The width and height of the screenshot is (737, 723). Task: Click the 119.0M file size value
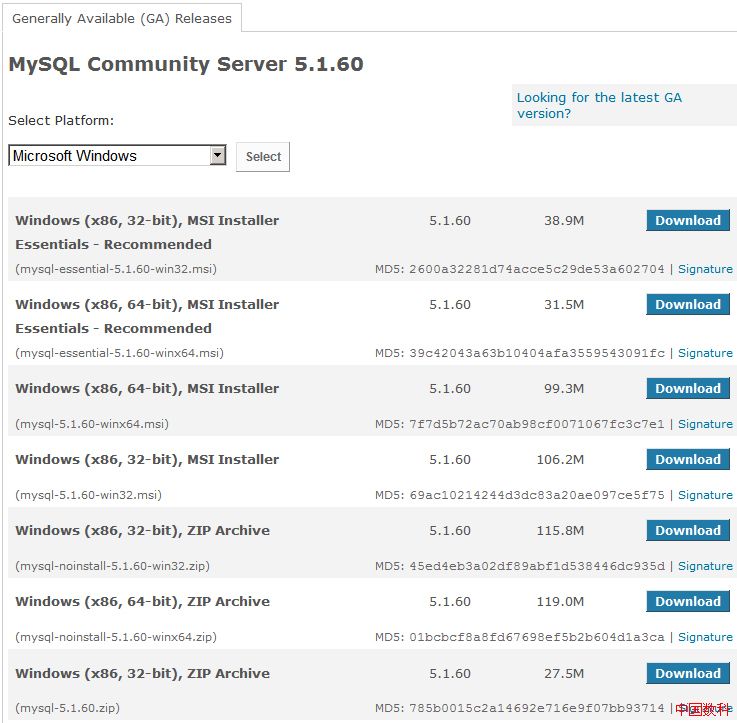(560, 602)
